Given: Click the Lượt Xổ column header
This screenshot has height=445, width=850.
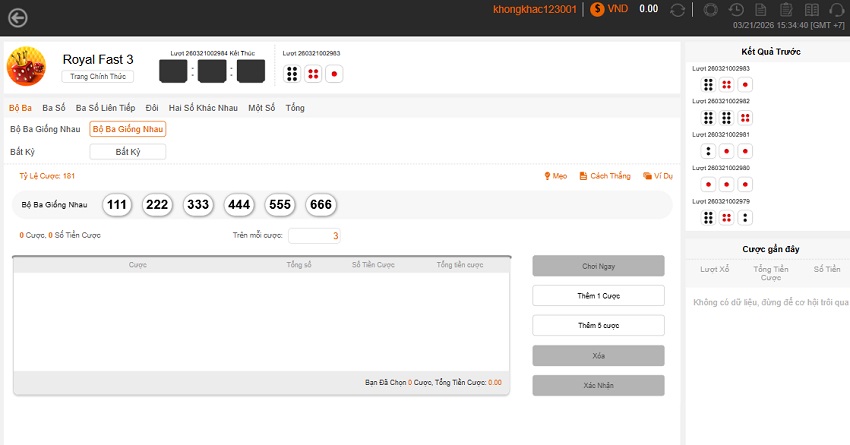Looking at the screenshot, I should tap(714, 269).
